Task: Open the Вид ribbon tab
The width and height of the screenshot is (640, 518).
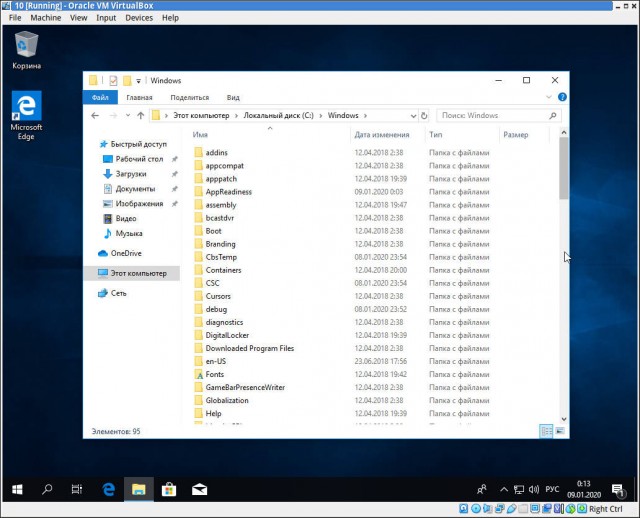Action: tap(233, 97)
